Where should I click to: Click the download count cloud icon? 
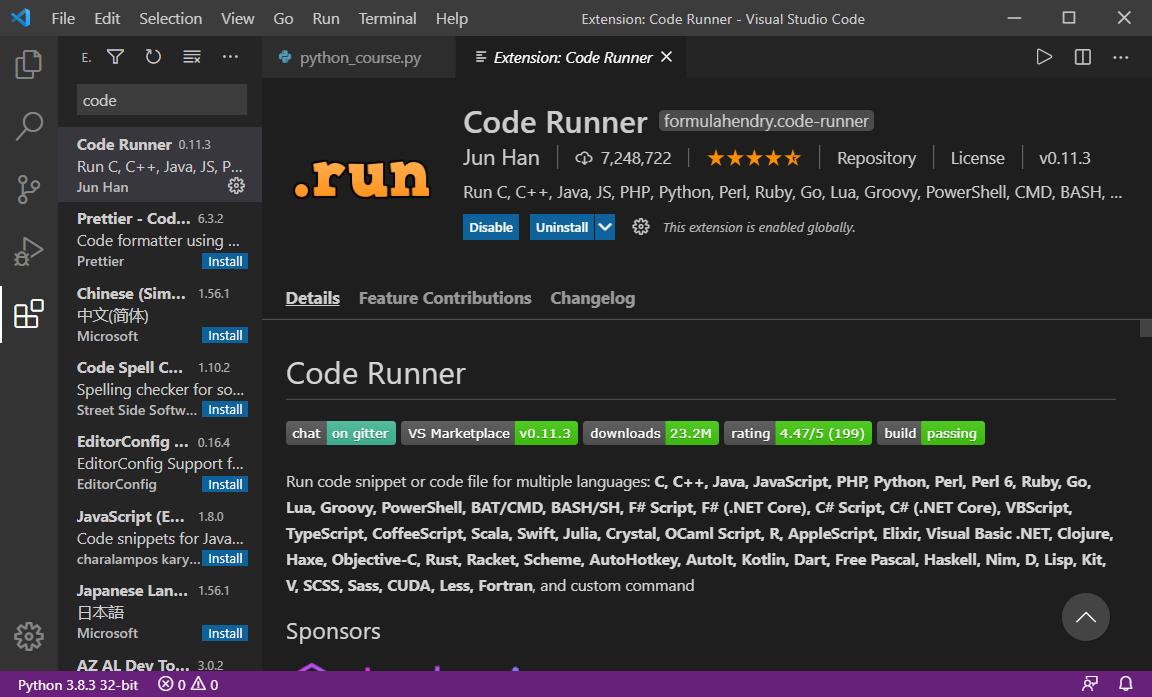[x=584, y=159]
